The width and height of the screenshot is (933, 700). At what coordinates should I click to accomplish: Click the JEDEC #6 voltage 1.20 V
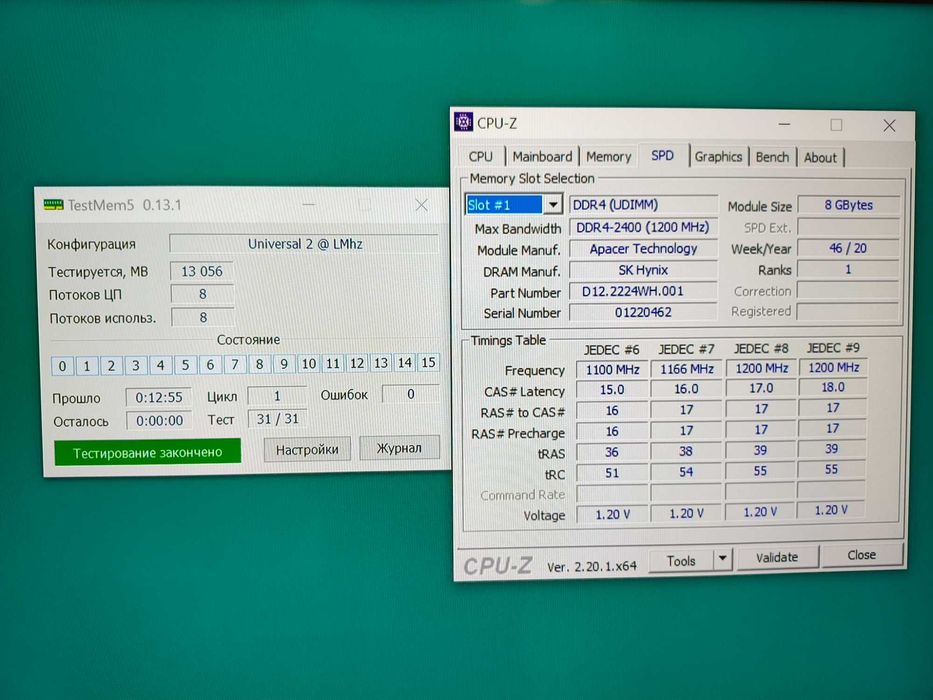point(612,514)
